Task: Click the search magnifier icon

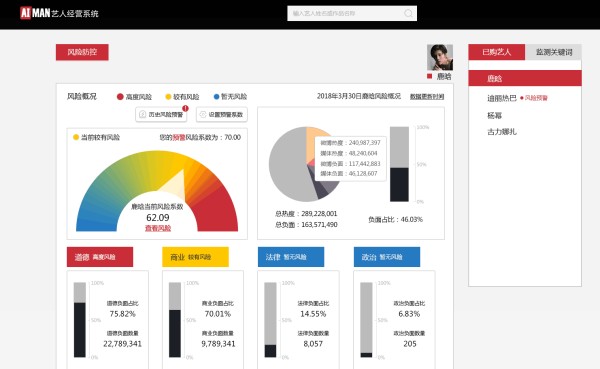Action: point(408,13)
